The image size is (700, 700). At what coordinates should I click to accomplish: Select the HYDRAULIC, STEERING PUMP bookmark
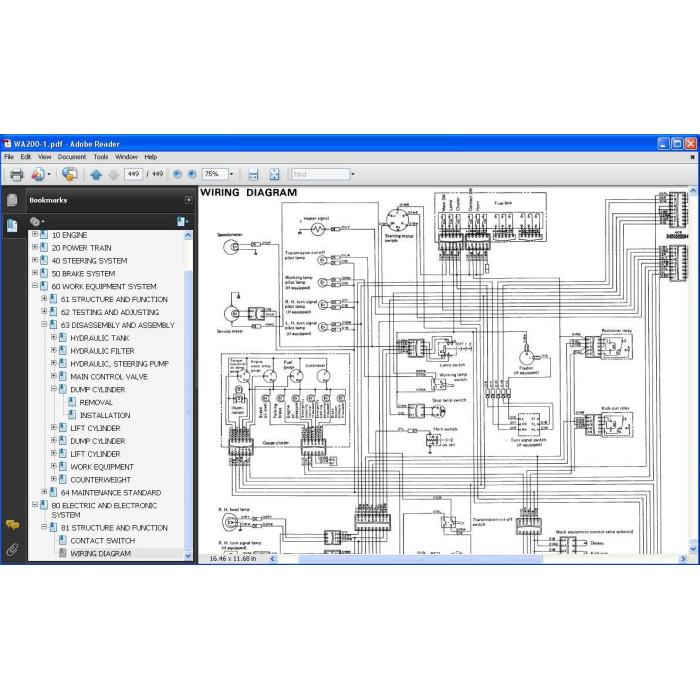120,364
